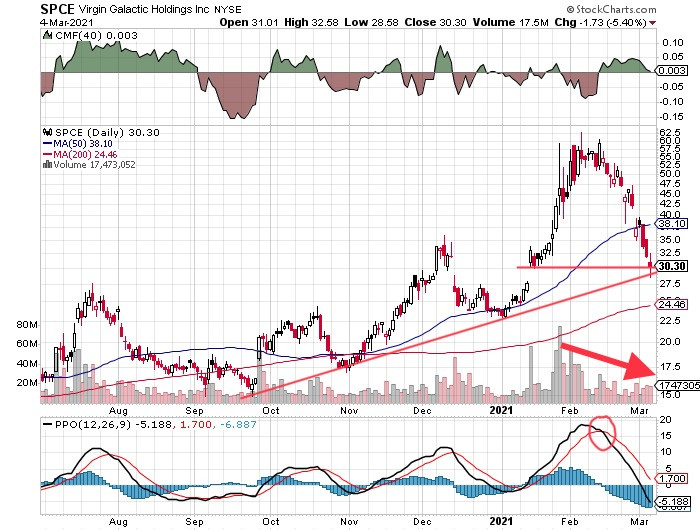The width and height of the screenshot is (700, 530).
Task: Click the MA(200) 24.46 legend entry
Action: (x=80, y=154)
